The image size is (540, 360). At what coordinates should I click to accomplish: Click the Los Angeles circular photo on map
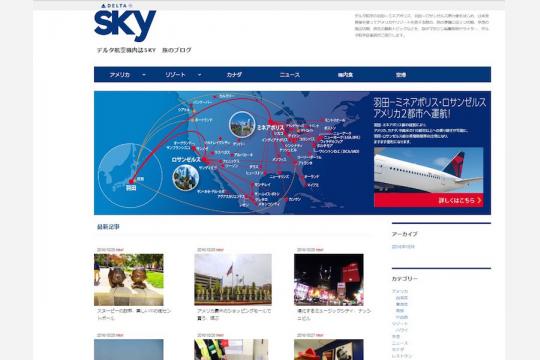coord(186,177)
